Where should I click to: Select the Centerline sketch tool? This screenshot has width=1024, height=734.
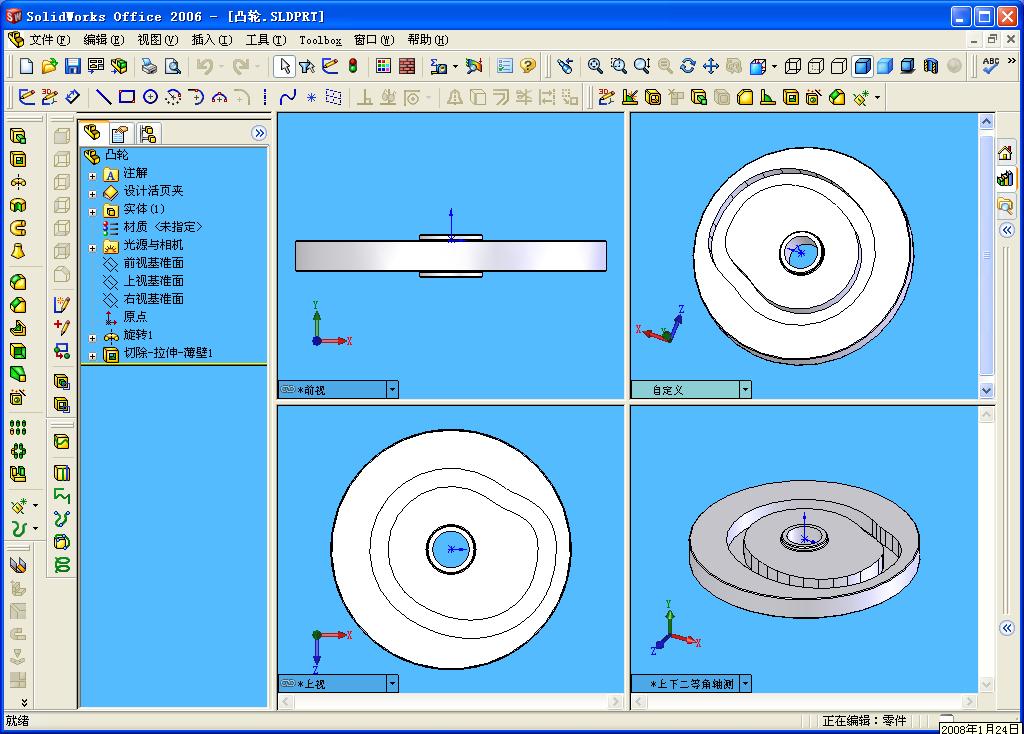[x=264, y=97]
